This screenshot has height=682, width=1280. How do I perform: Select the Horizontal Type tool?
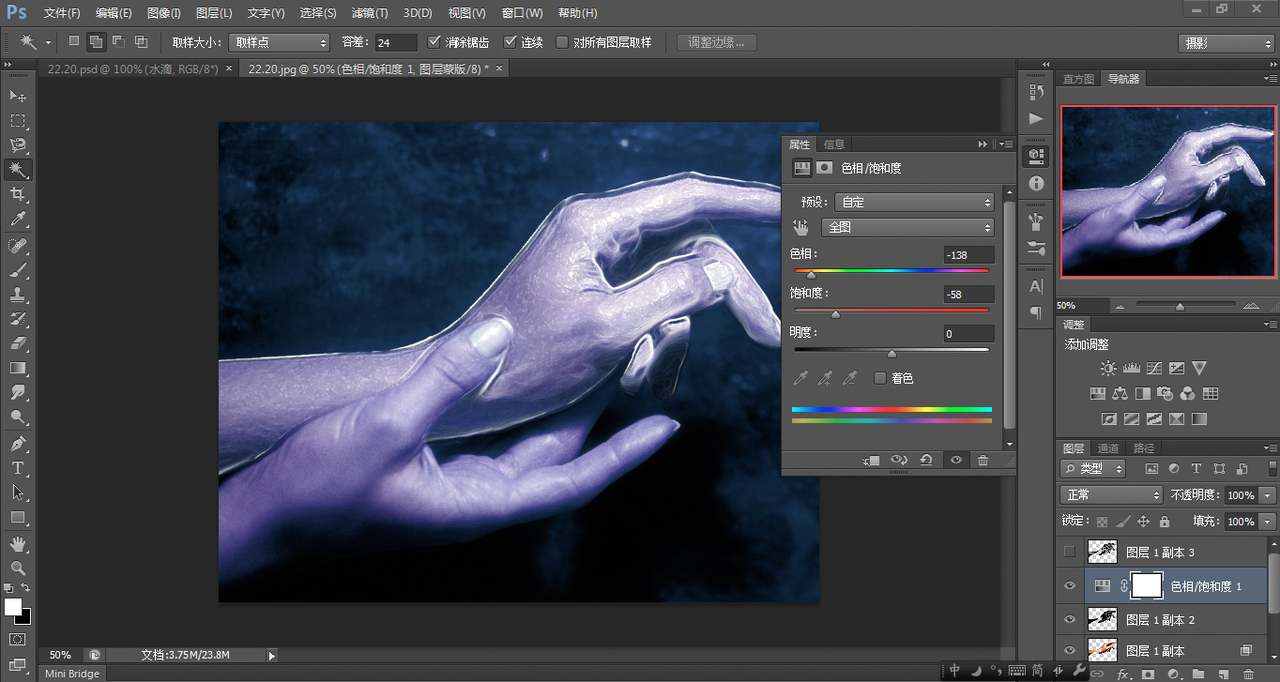(x=18, y=468)
